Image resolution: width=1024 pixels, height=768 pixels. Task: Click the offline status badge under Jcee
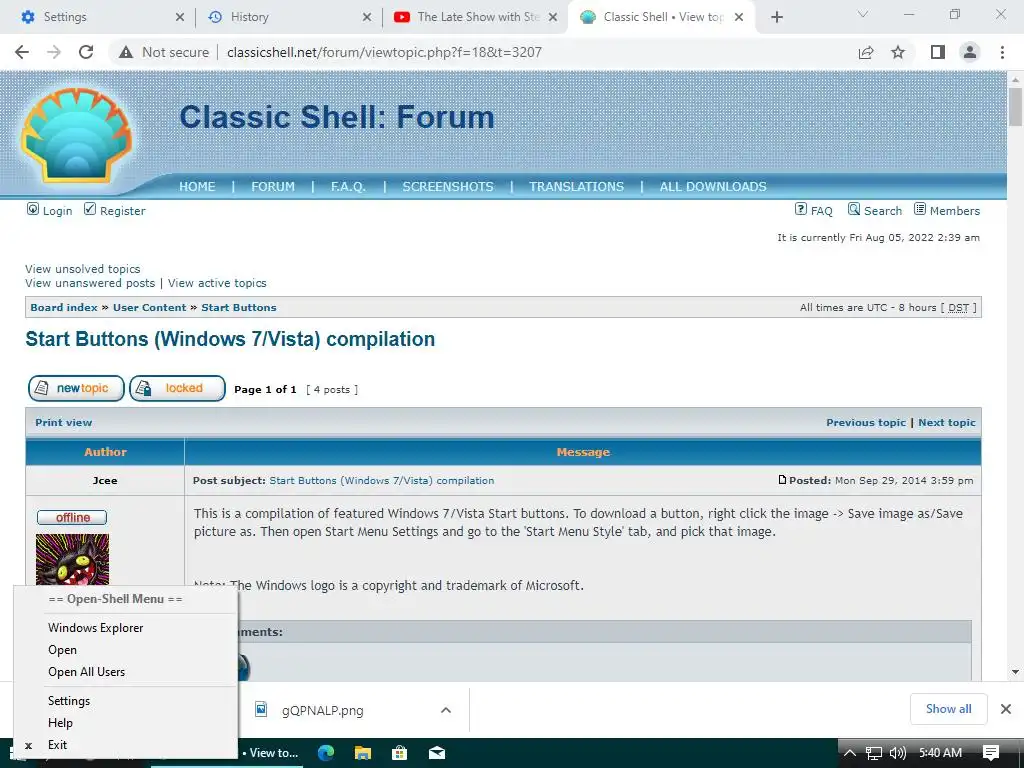click(72, 517)
